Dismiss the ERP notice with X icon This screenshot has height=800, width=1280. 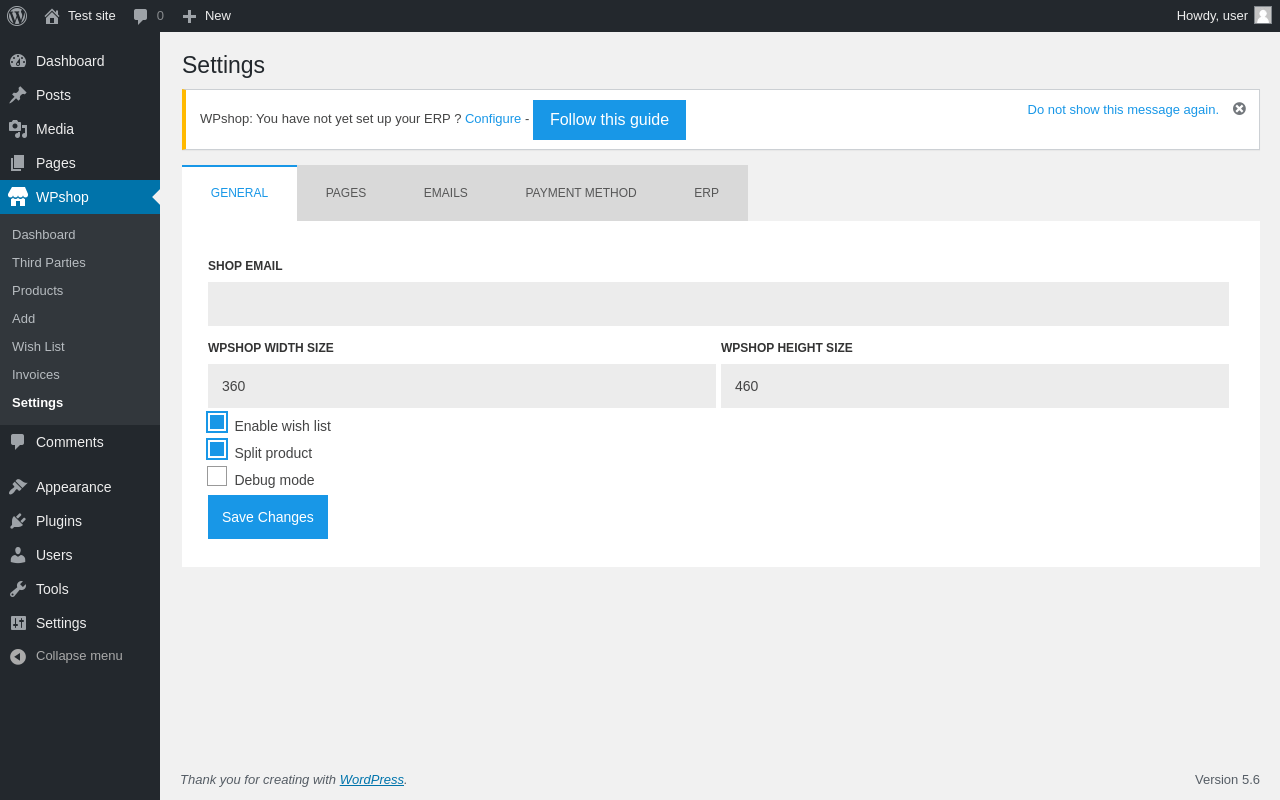pos(1239,109)
